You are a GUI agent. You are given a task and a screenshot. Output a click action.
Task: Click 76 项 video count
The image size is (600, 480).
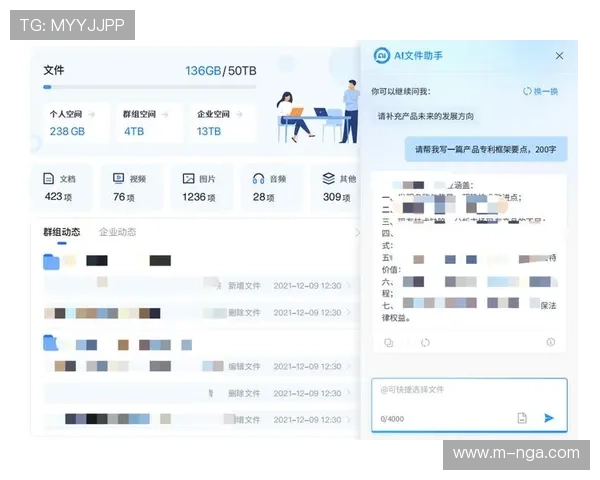[124, 197]
